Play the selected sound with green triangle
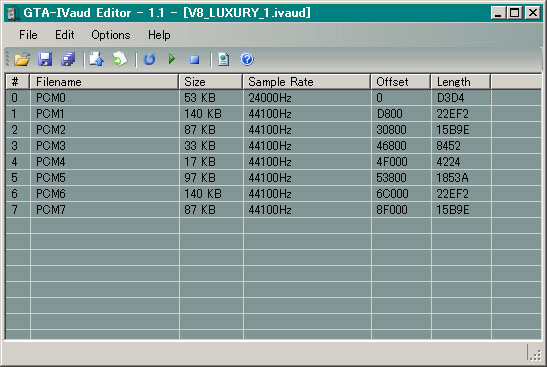547x367 pixels. point(172,59)
